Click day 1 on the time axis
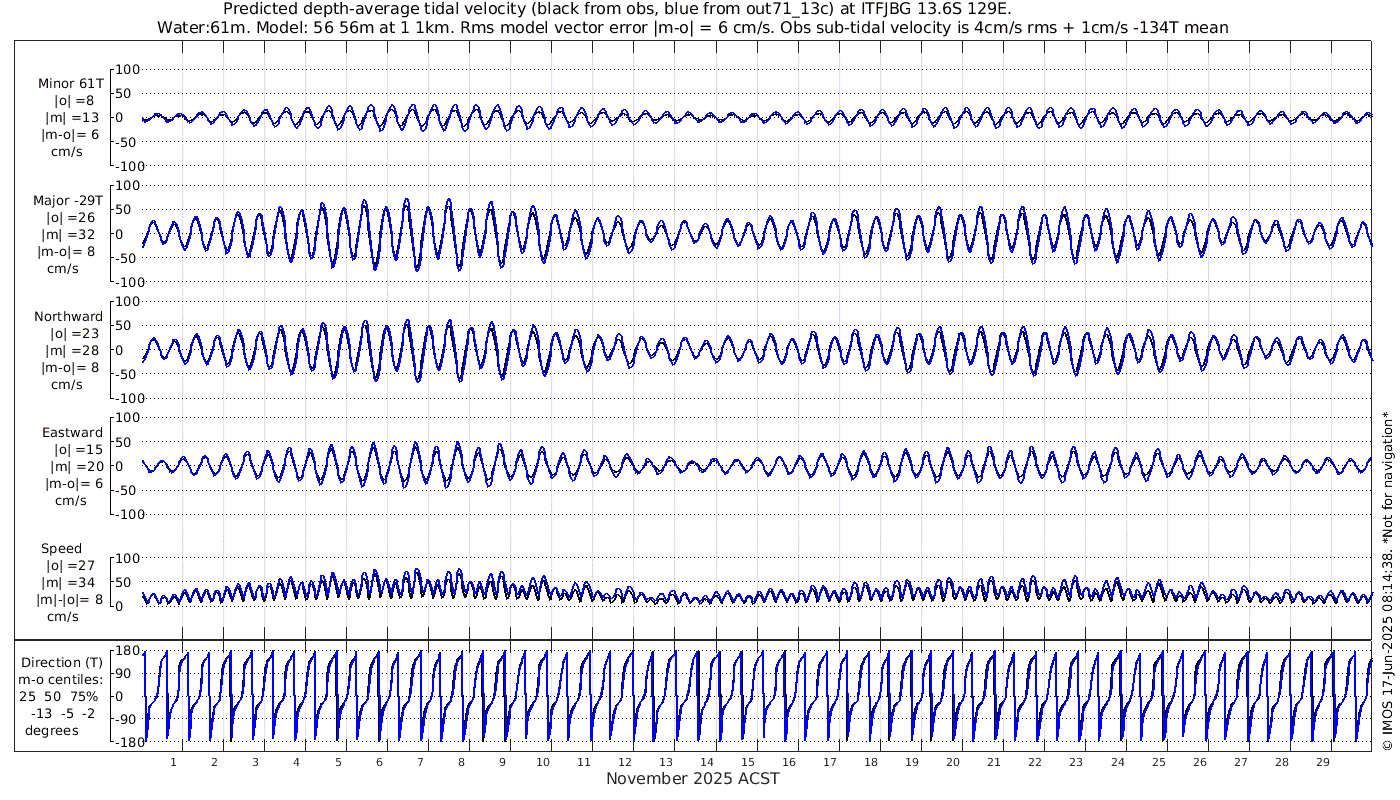 coord(173,762)
